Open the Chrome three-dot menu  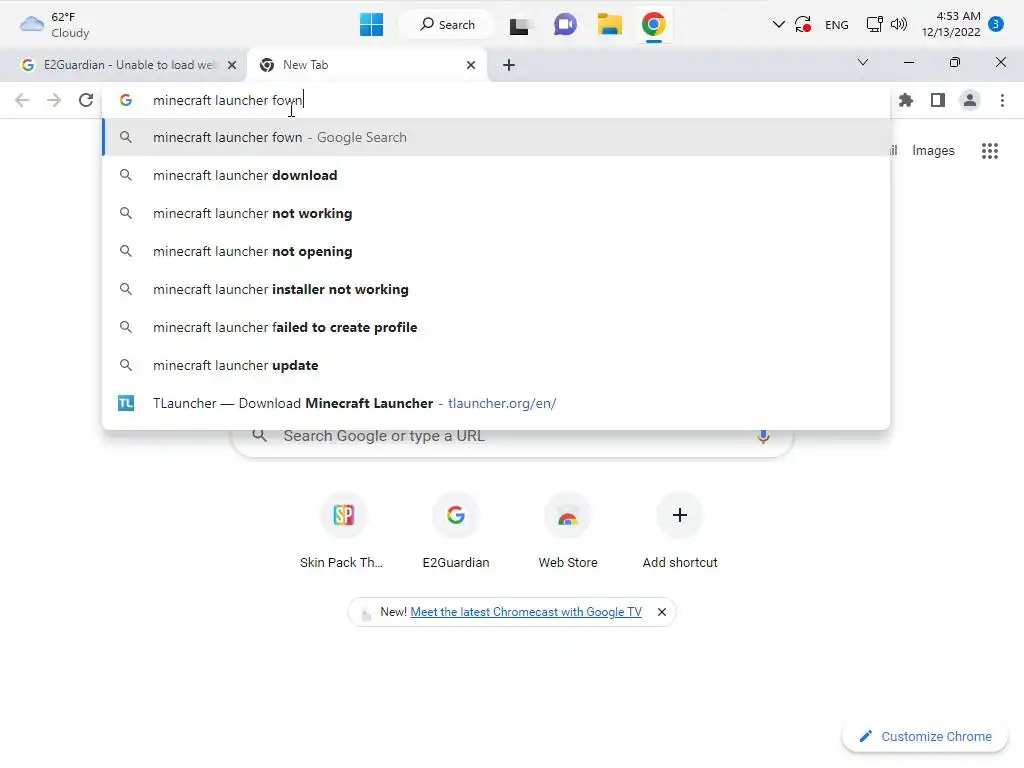[1002, 101]
